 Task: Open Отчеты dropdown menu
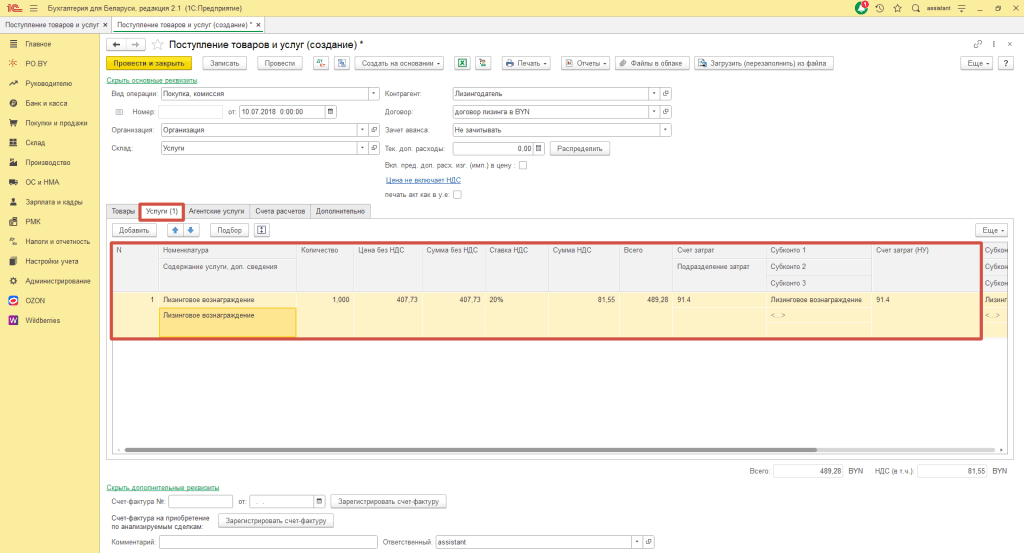pos(585,63)
